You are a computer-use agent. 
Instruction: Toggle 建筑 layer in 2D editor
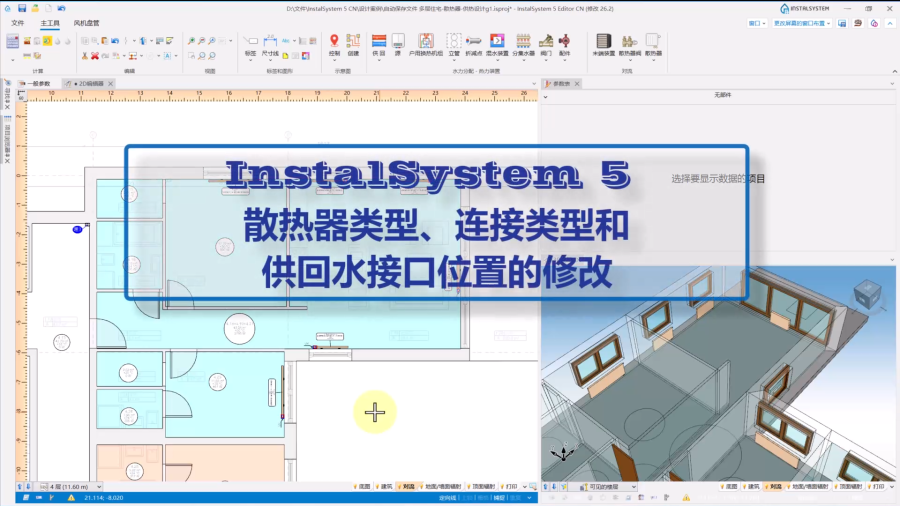tap(385, 486)
